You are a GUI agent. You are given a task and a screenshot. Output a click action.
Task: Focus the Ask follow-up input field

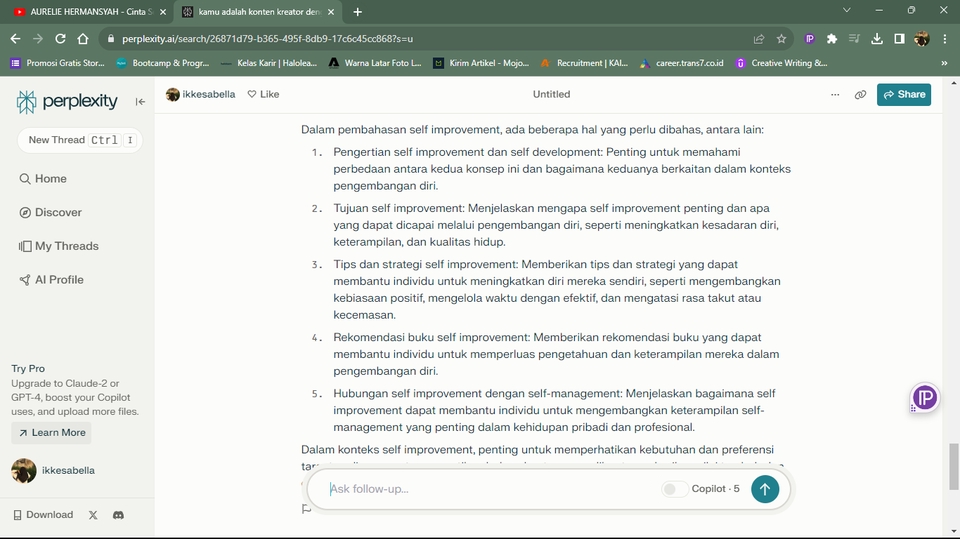click(x=490, y=489)
